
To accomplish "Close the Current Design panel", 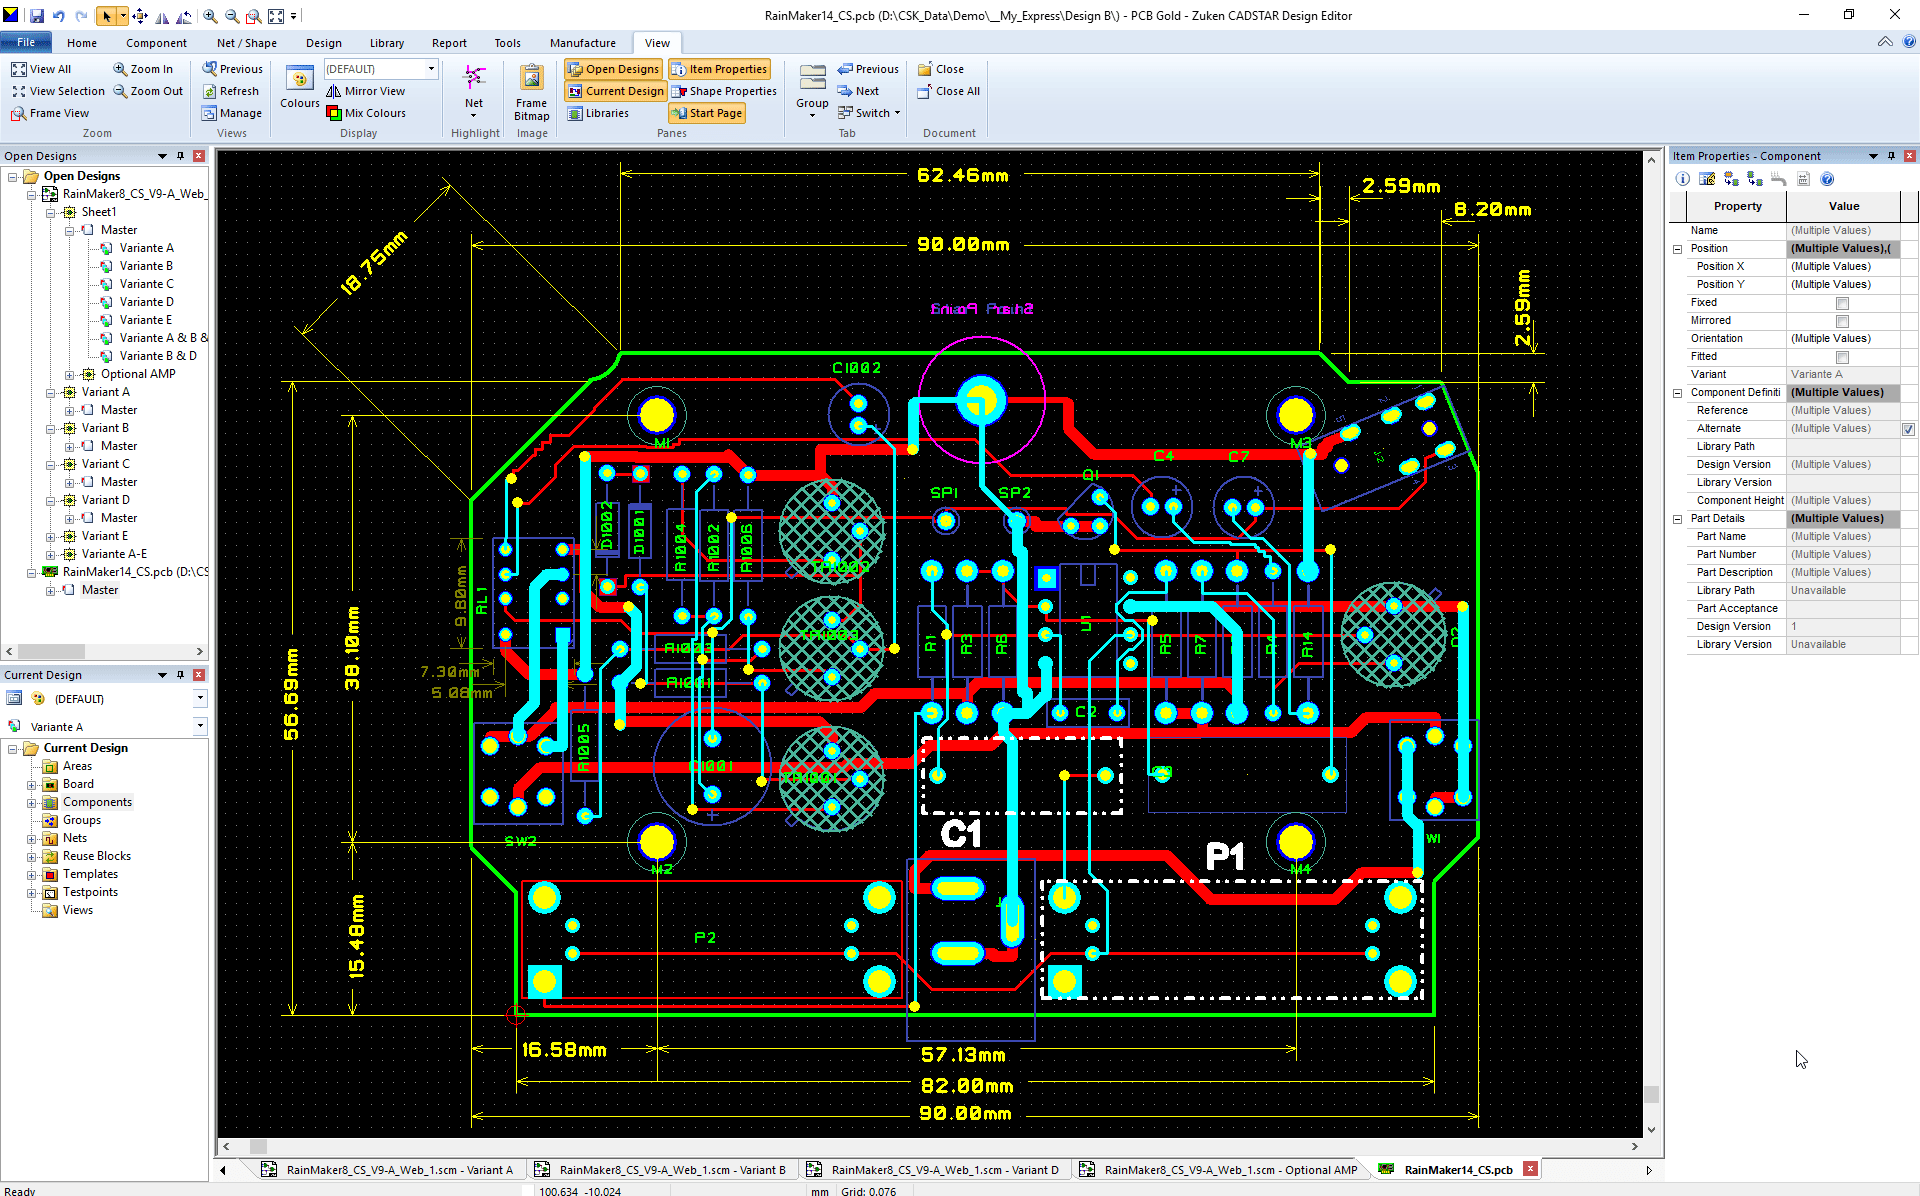I will [x=199, y=675].
